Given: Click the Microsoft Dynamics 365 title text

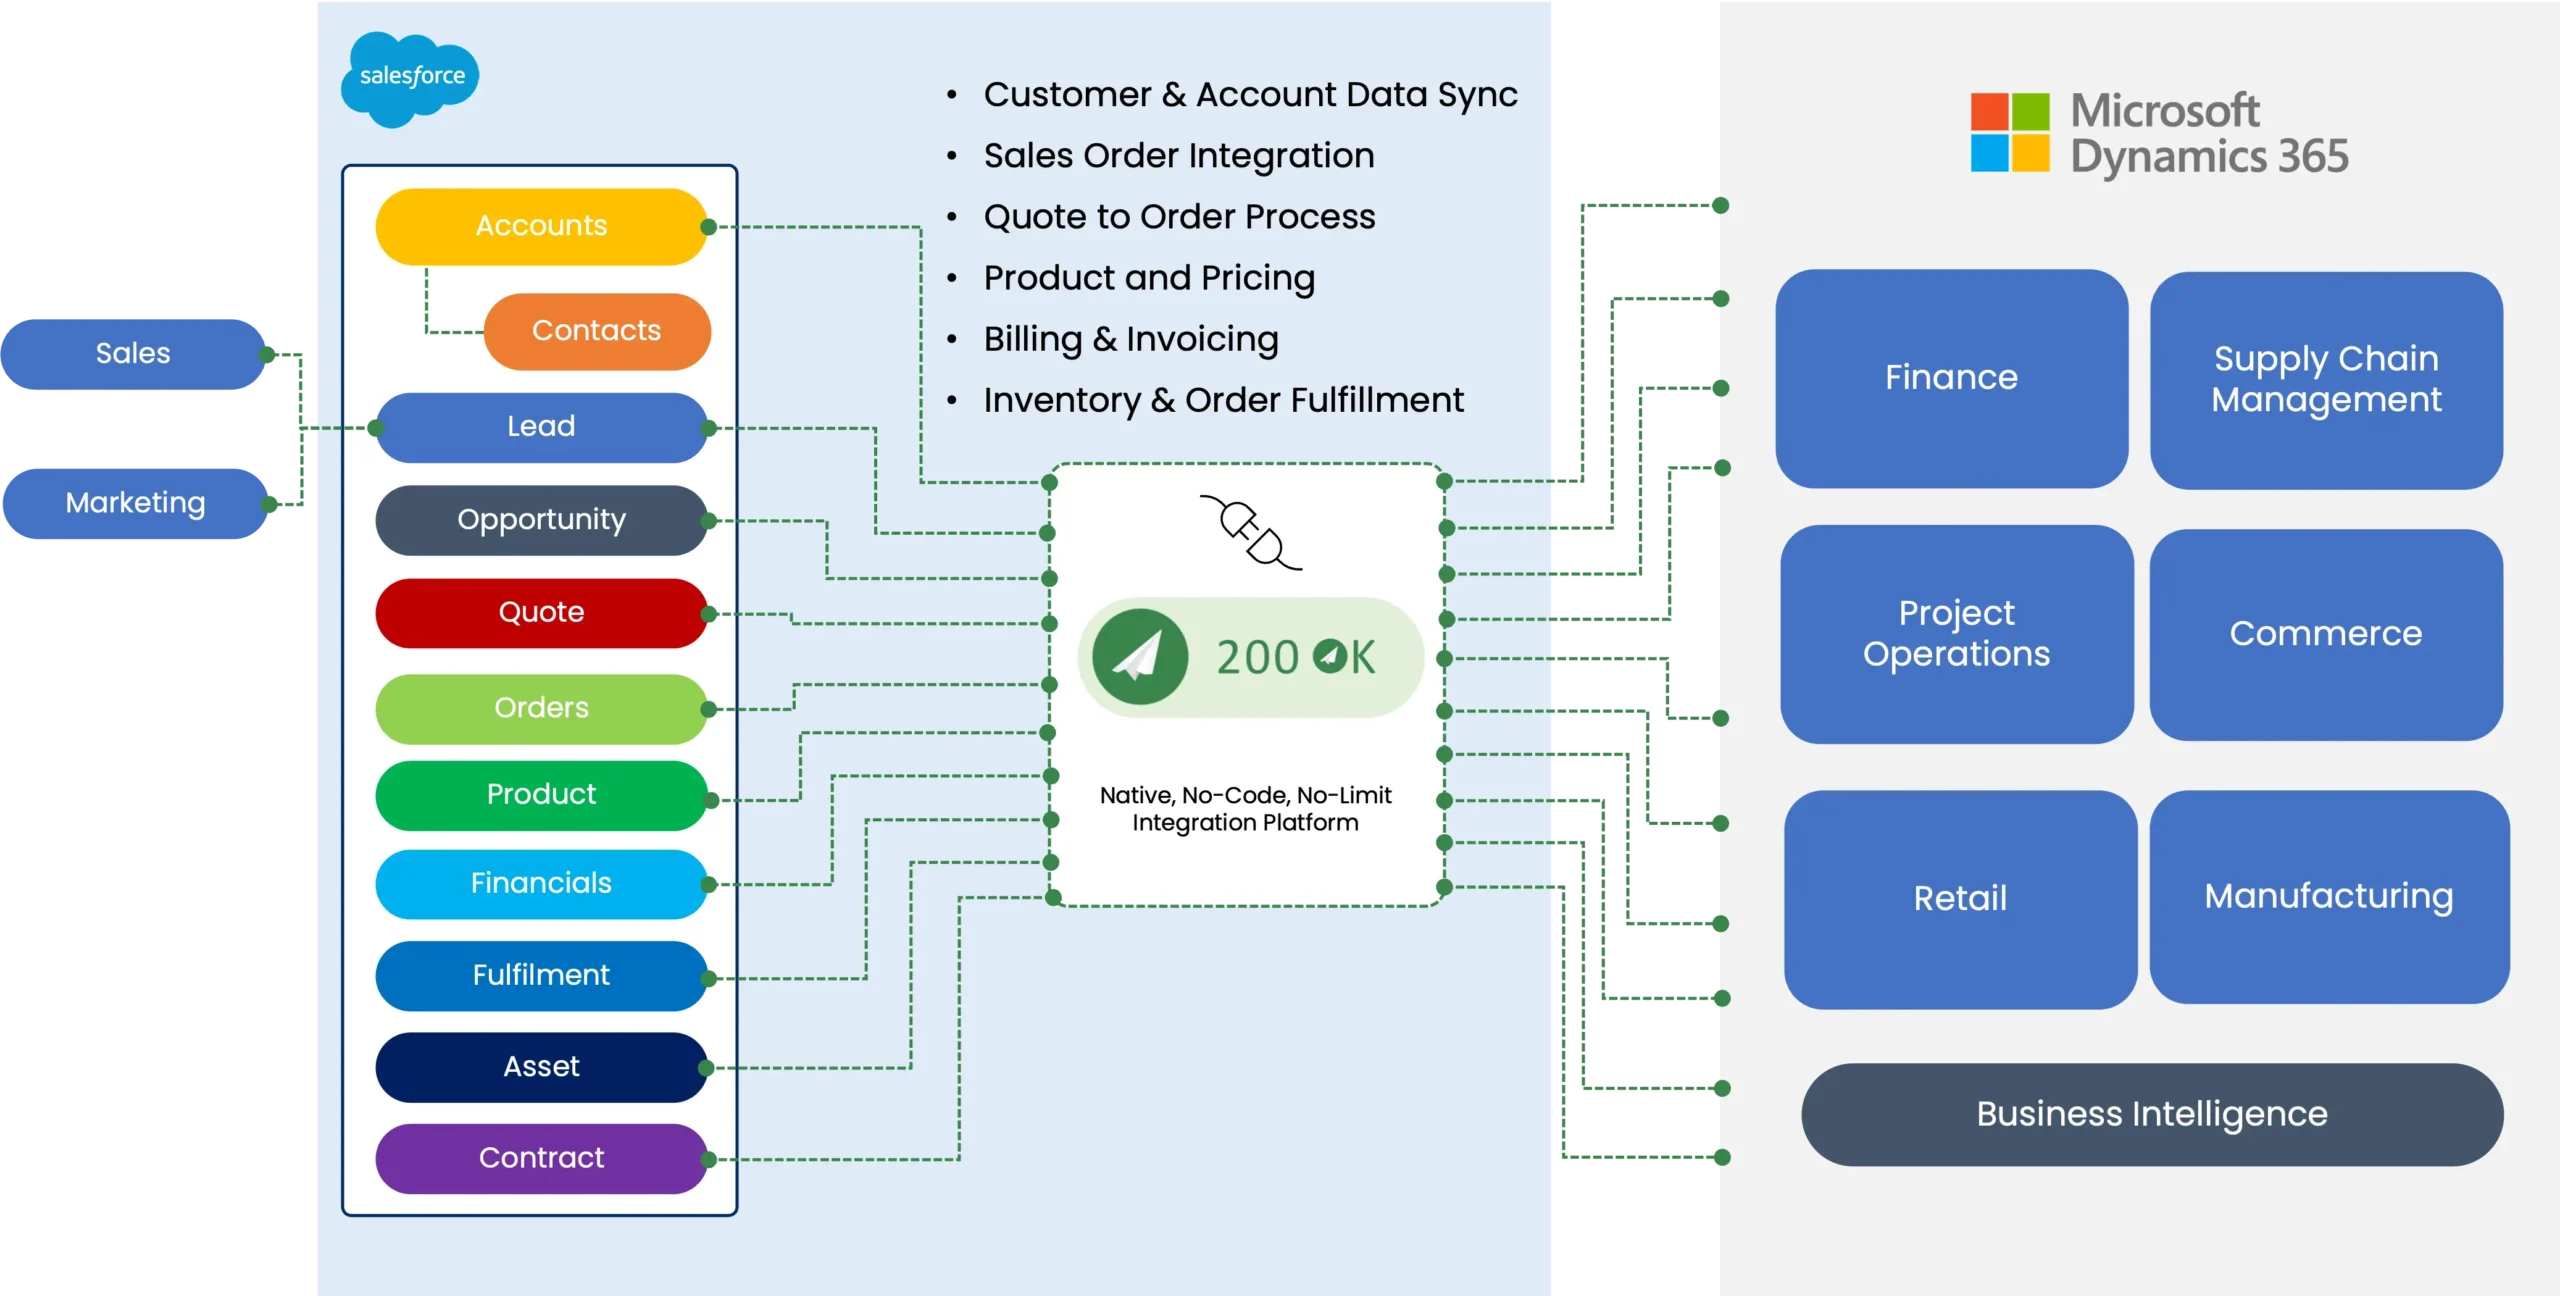Looking at the screenshot, I should (x=2209, y=134).
